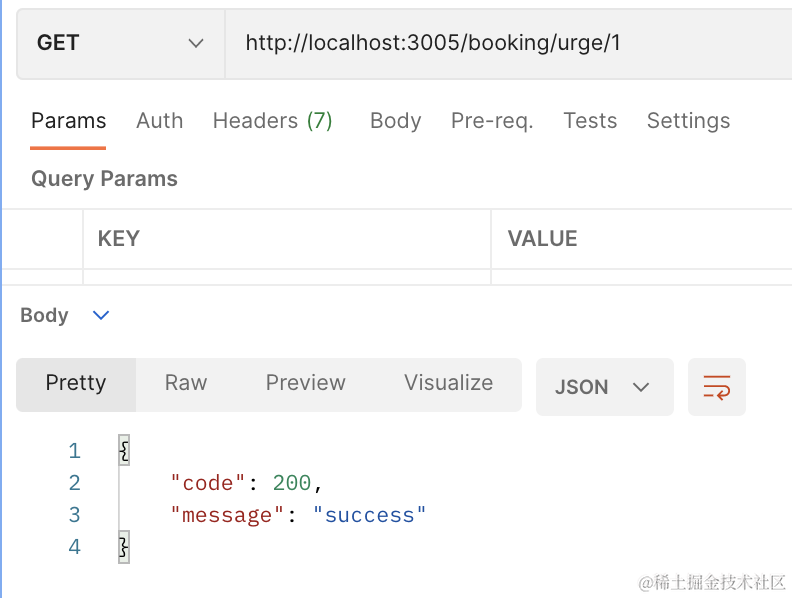Switch to the Auth tab

[159, 121]
